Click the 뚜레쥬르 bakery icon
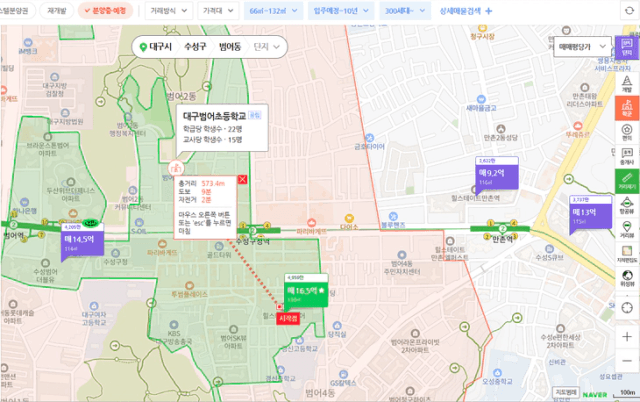The height and width of the screenshot is (402, 640). coord(578,125)
